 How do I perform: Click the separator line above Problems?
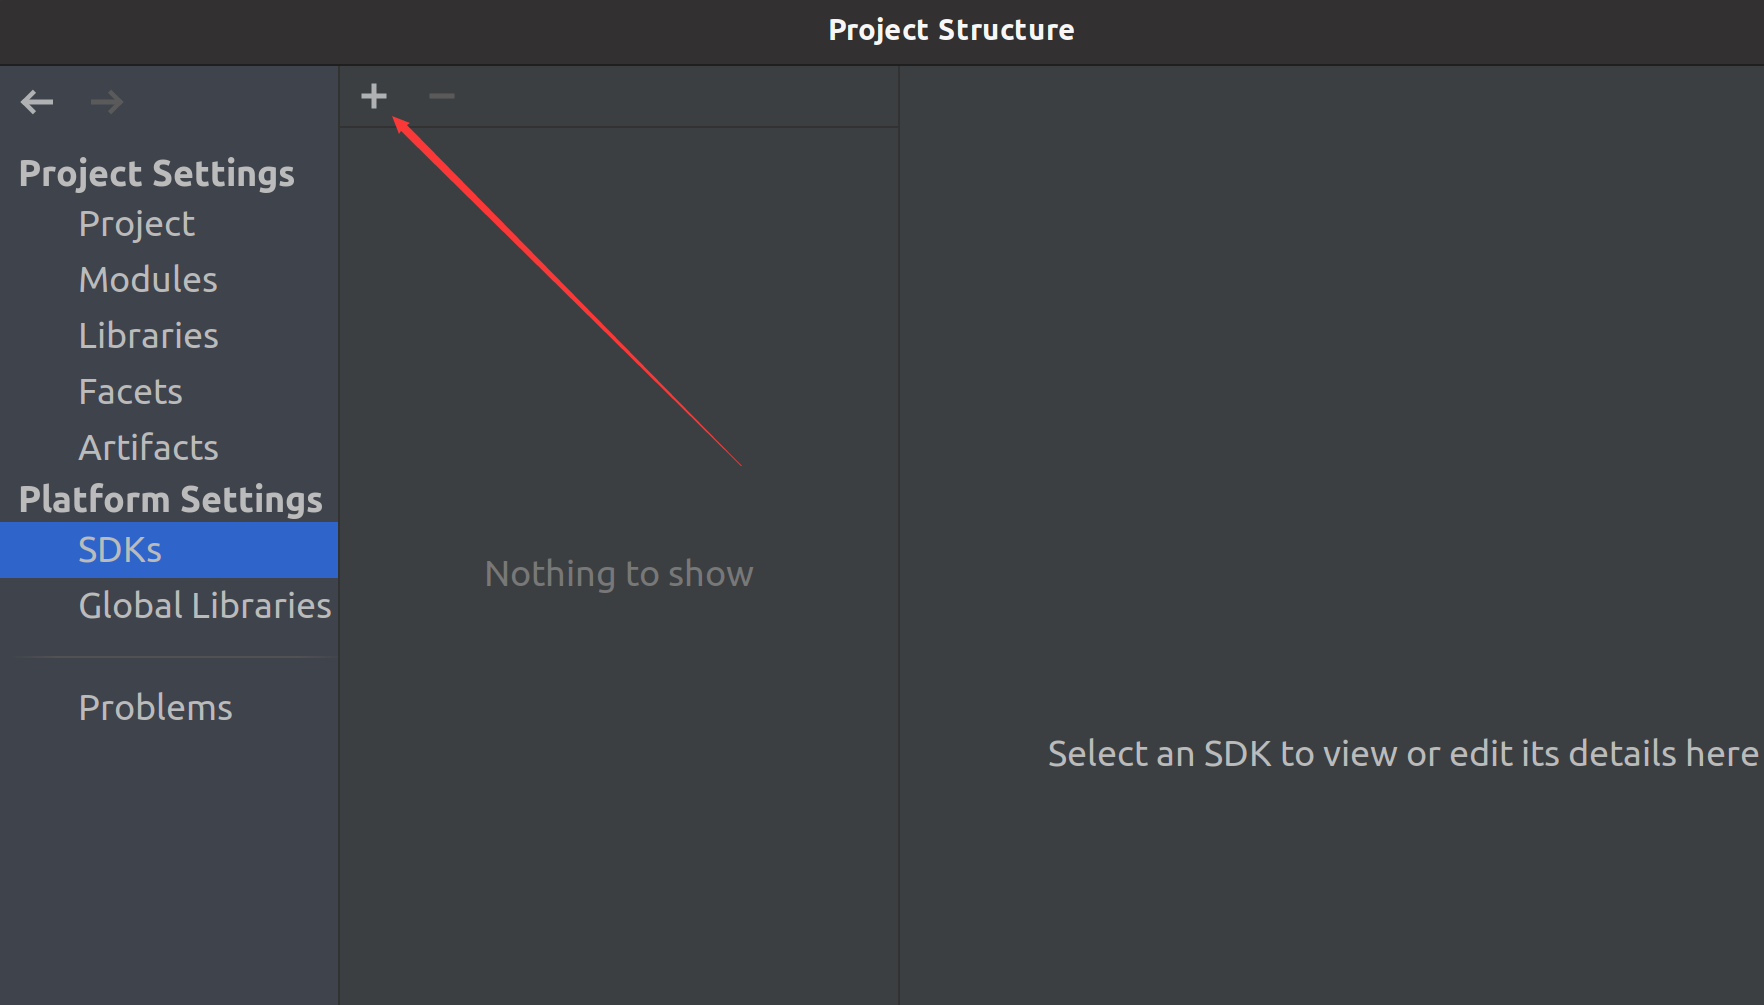(178, 657)
